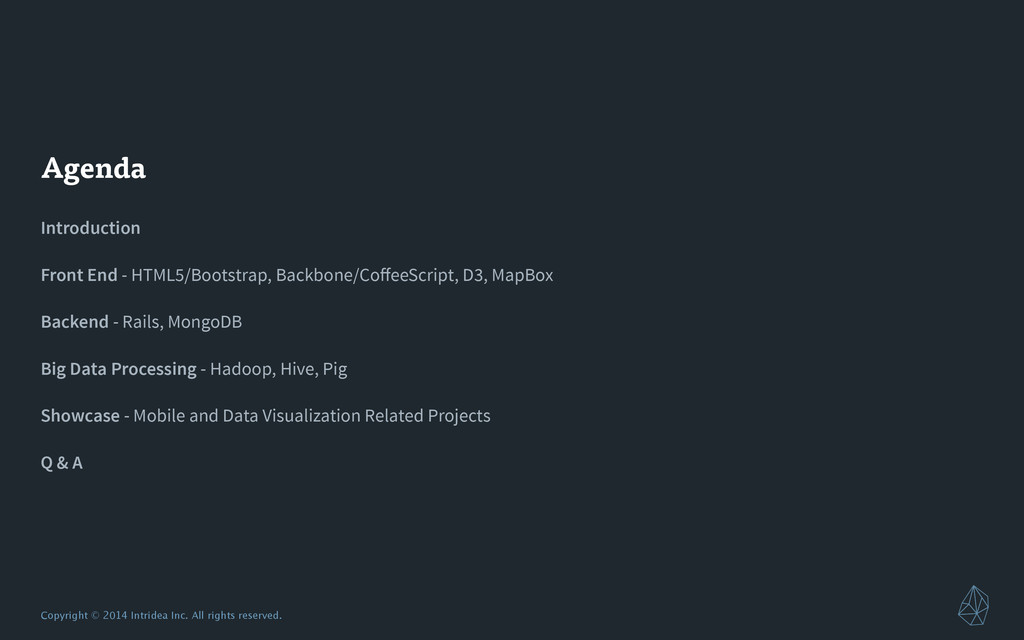1024x640 pixels.
Task: Click the Showcase bold label
Action: coord(80,416)
